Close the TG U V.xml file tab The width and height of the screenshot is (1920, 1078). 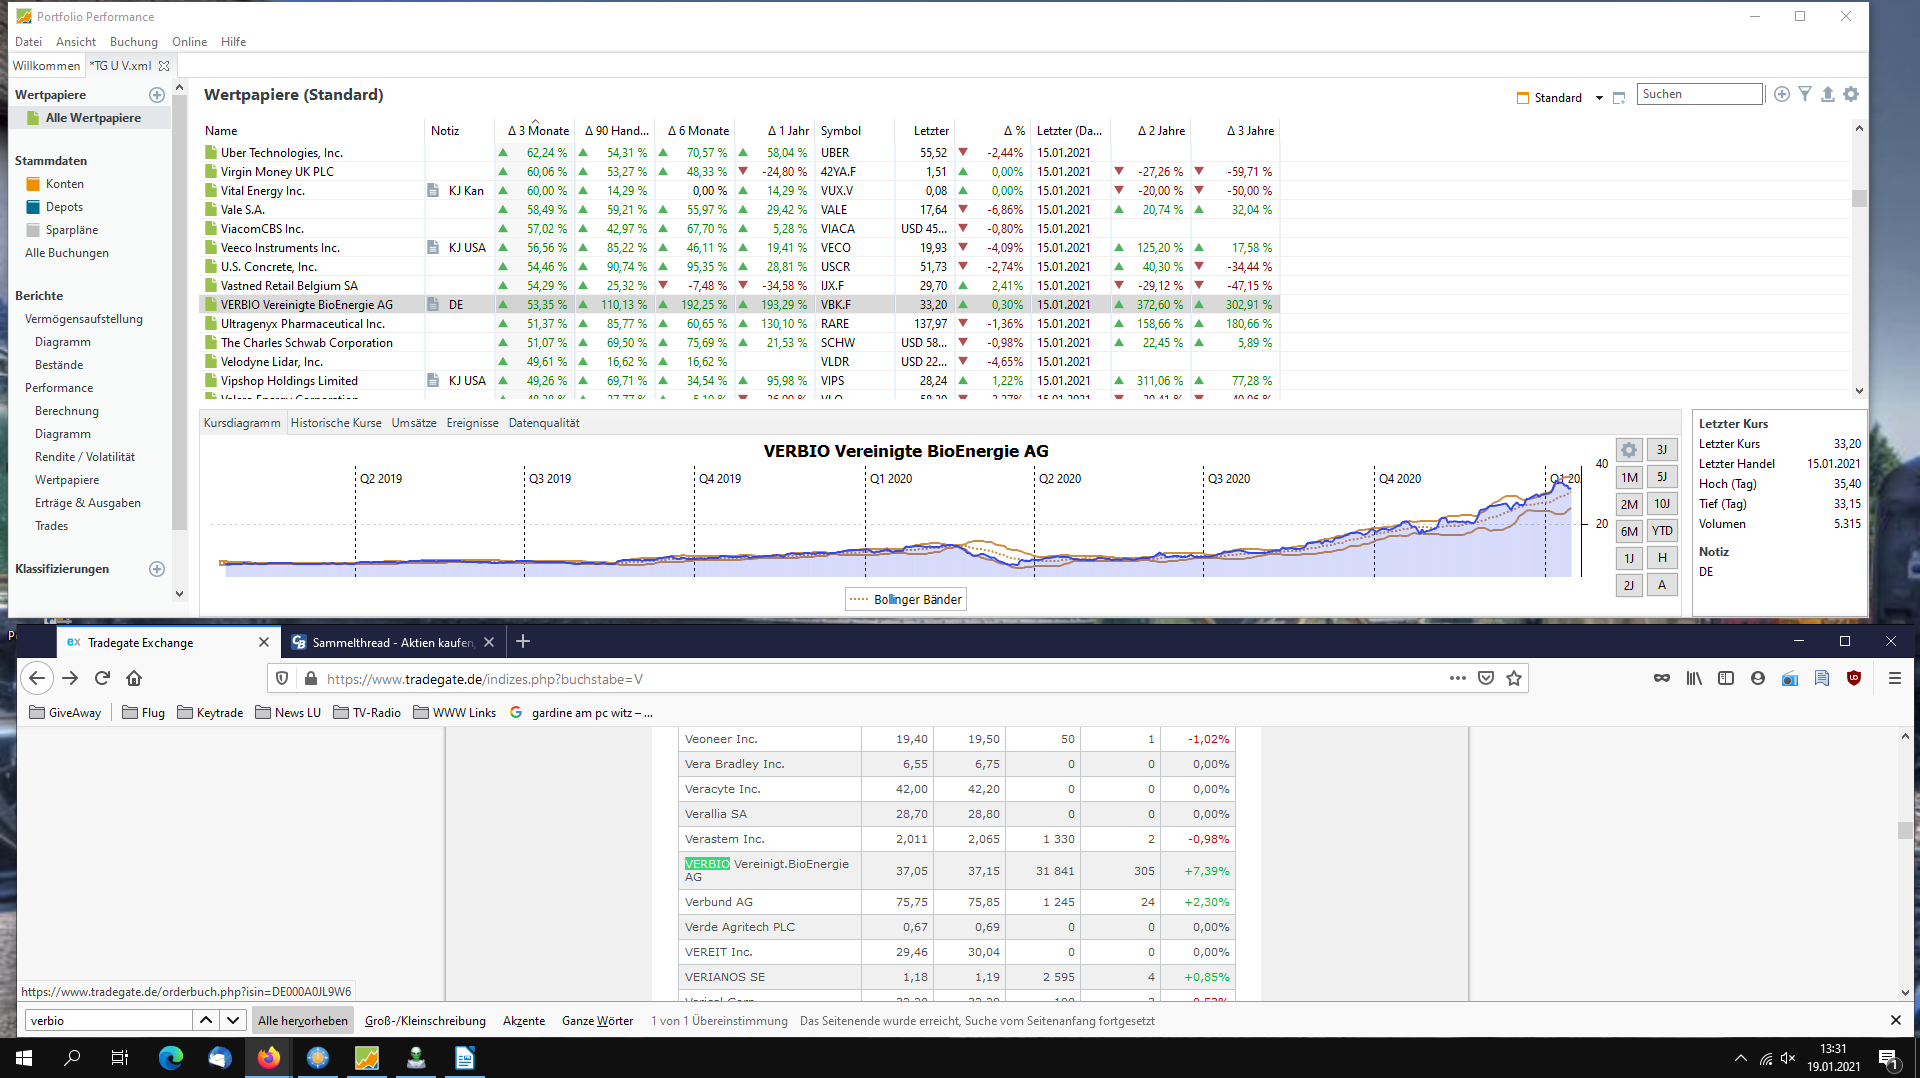coord(164,66)
